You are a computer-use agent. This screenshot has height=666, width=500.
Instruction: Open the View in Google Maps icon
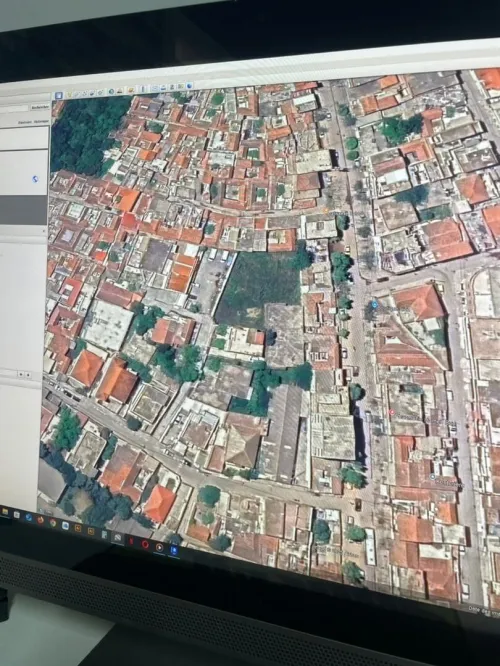181,86
